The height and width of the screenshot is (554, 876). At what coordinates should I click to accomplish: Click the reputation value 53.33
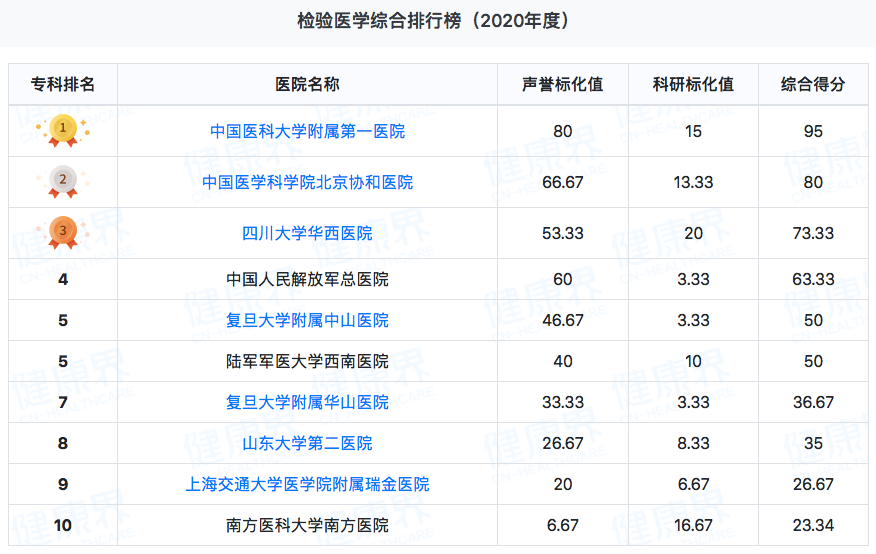563,233
